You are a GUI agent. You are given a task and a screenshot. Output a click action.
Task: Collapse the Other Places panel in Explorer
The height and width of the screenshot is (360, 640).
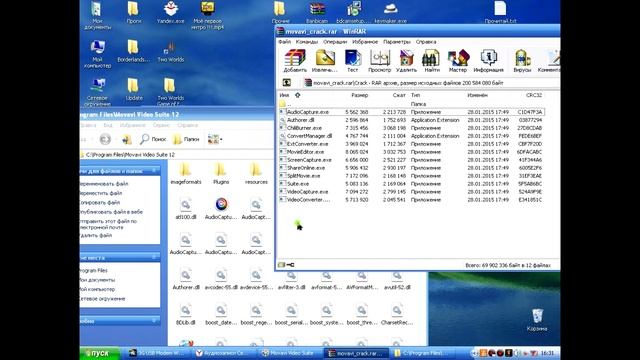pyautogui.click(x=154, y=257)
